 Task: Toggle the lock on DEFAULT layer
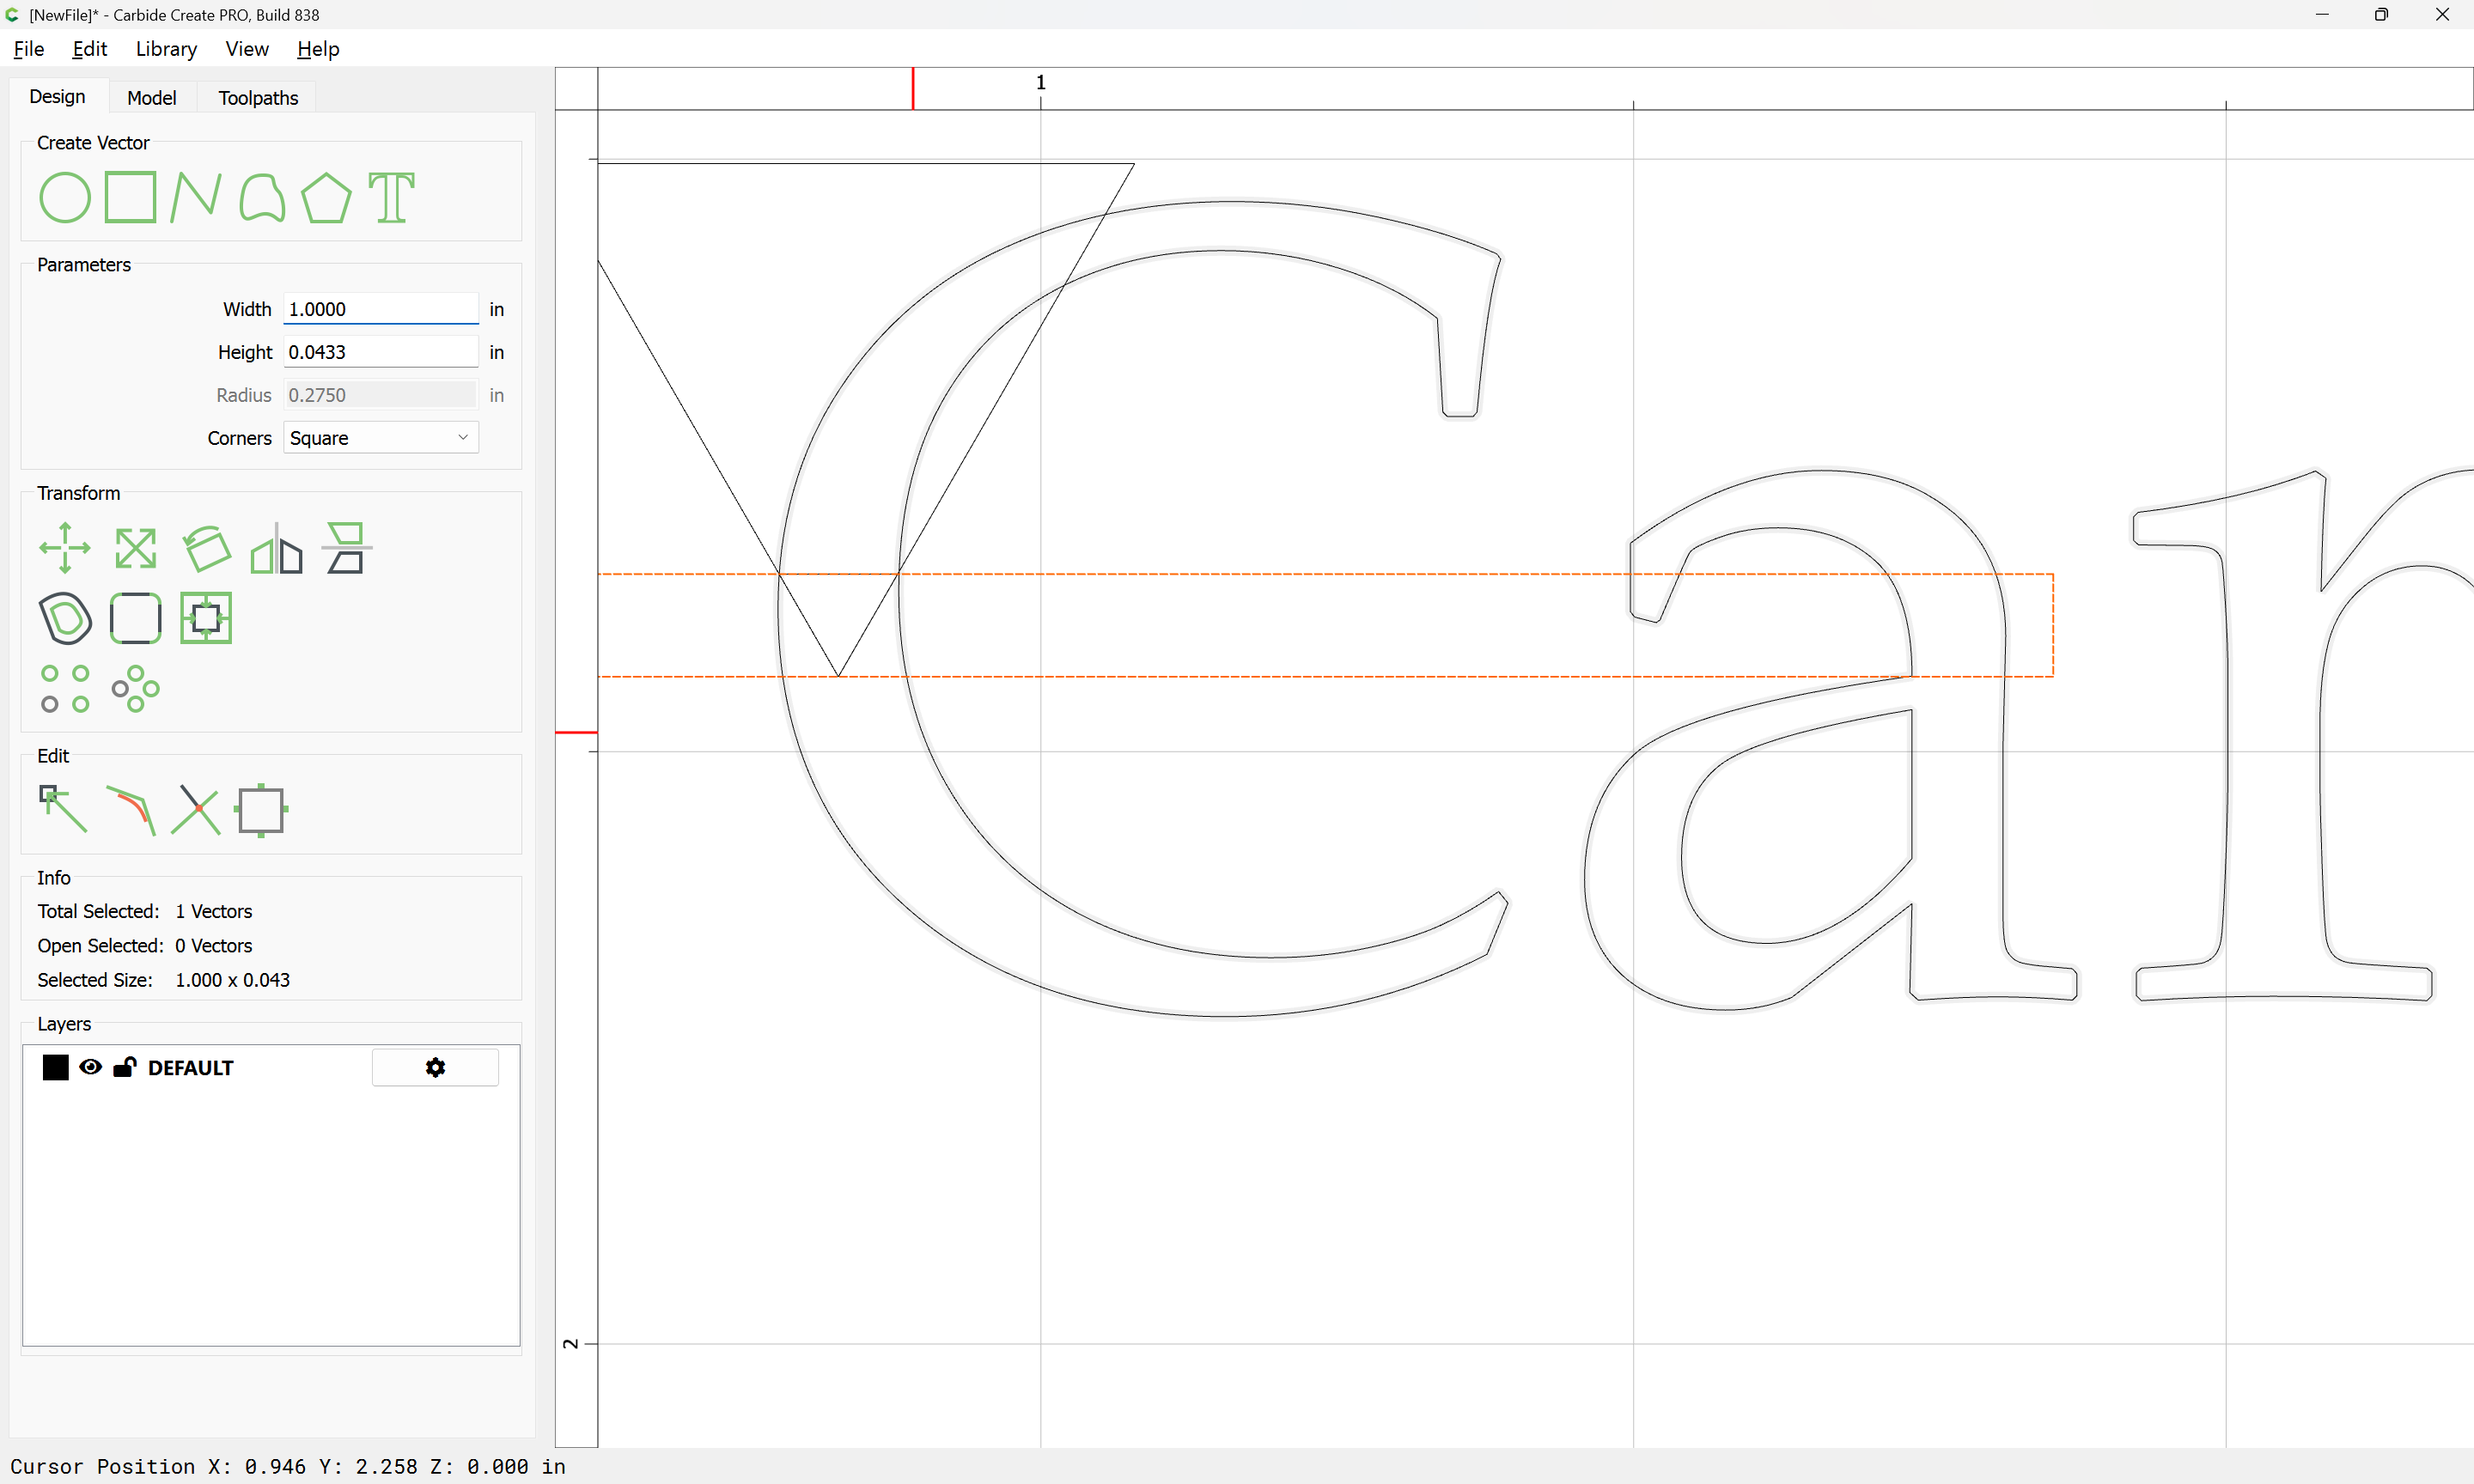coord(124,1067)
